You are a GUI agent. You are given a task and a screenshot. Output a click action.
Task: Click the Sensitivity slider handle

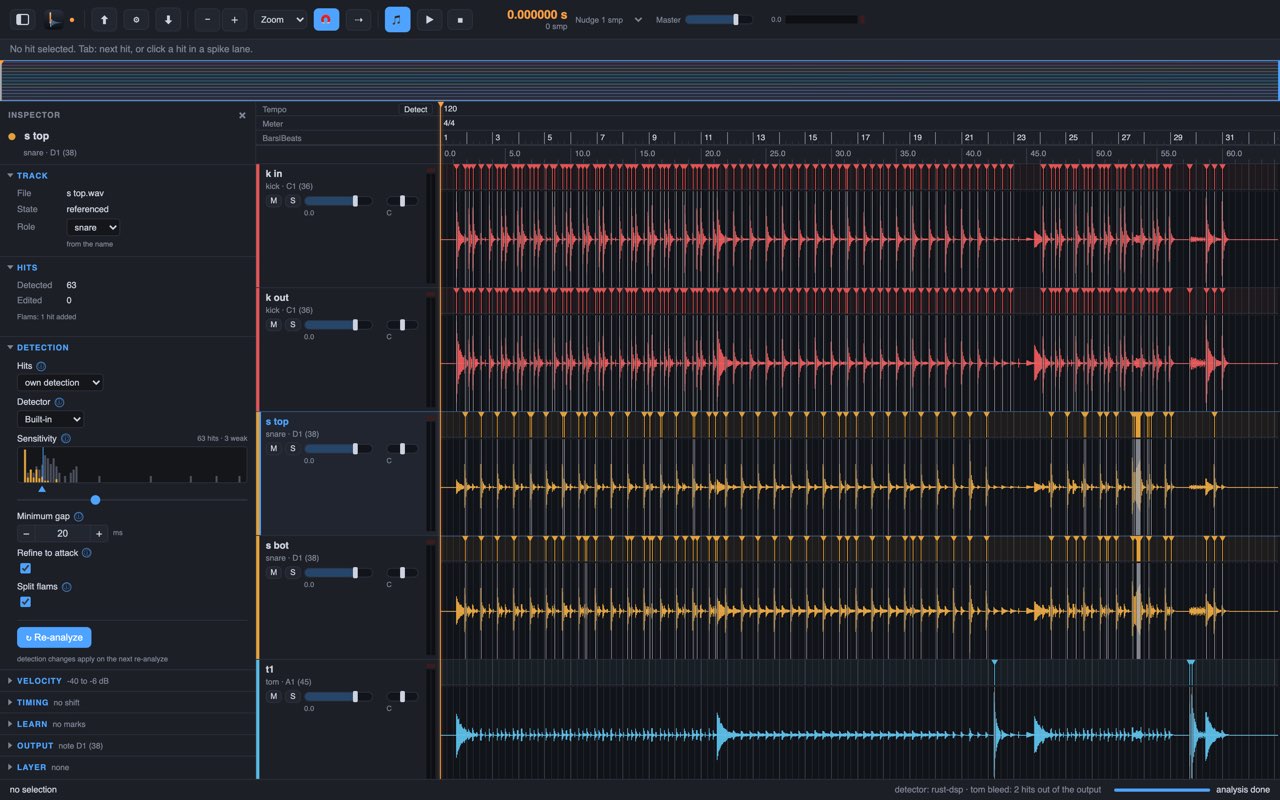pos(96,500)
